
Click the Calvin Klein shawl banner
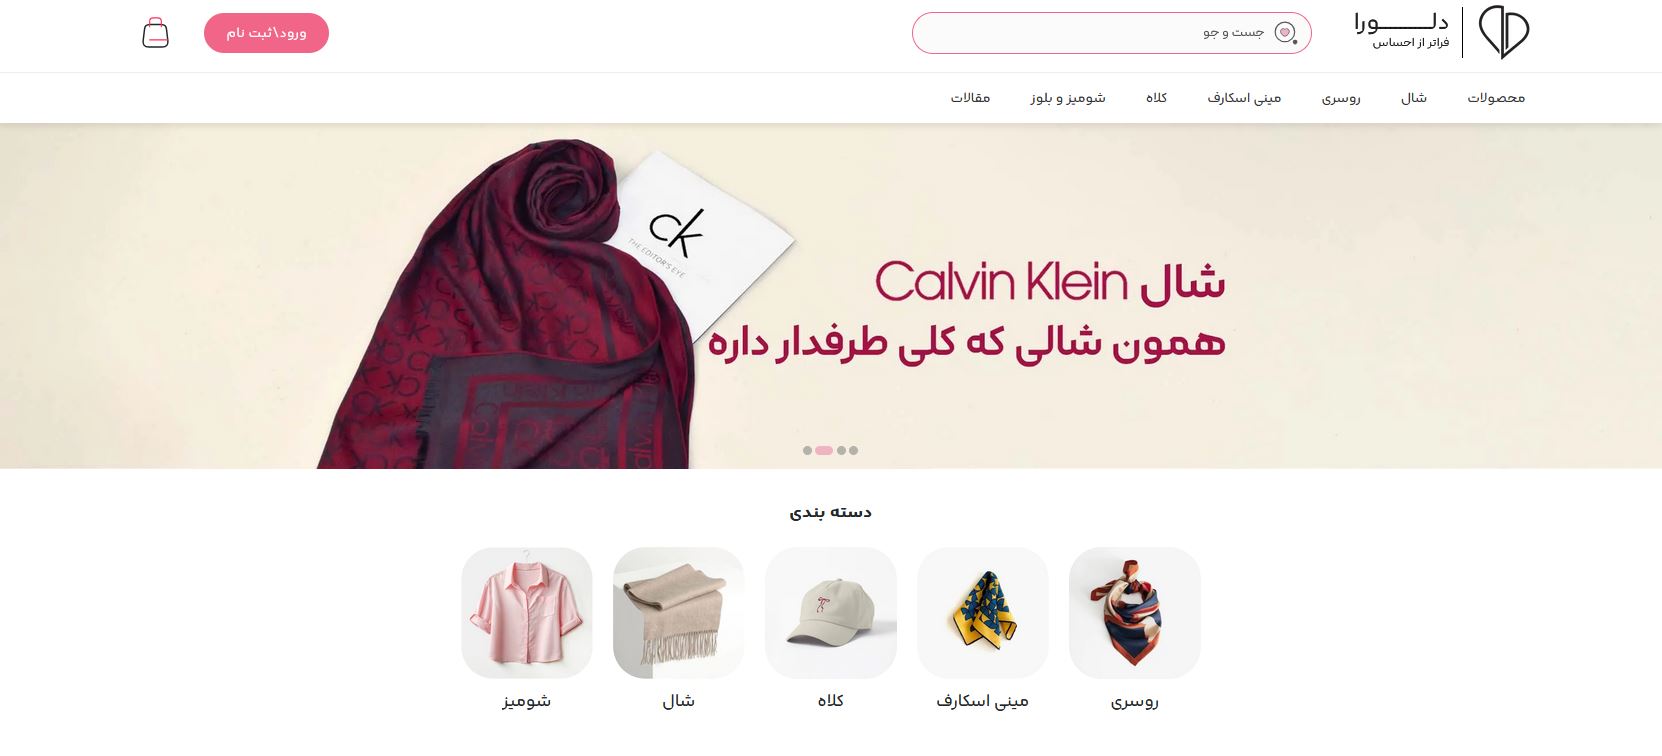[x=831, y=296]
